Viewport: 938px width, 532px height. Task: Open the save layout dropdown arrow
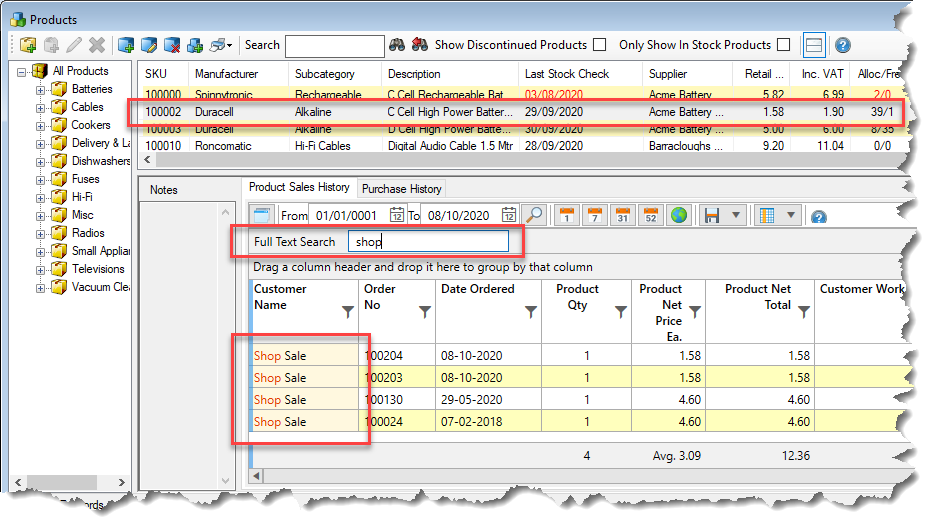[x=736, y=215]
